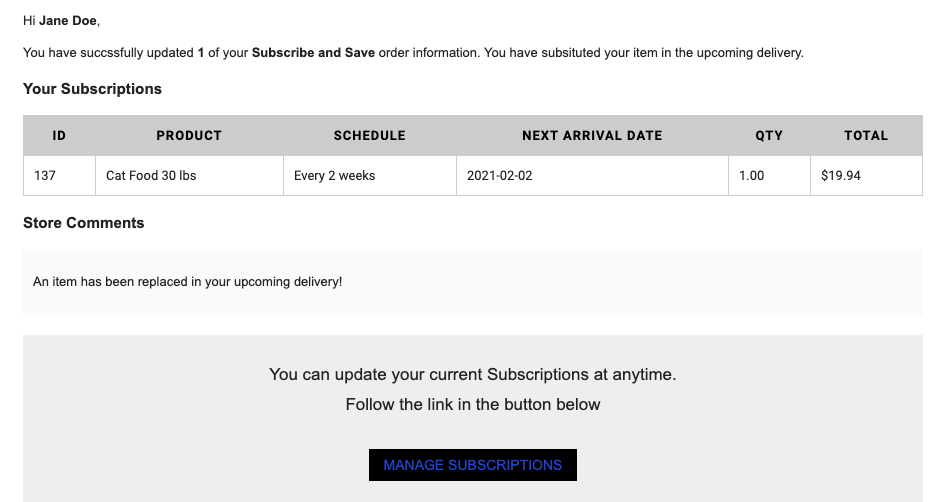Select subscription ID 137 cell
The width and height of the screenshot is (947, 502).
click(x=59, y=176)
